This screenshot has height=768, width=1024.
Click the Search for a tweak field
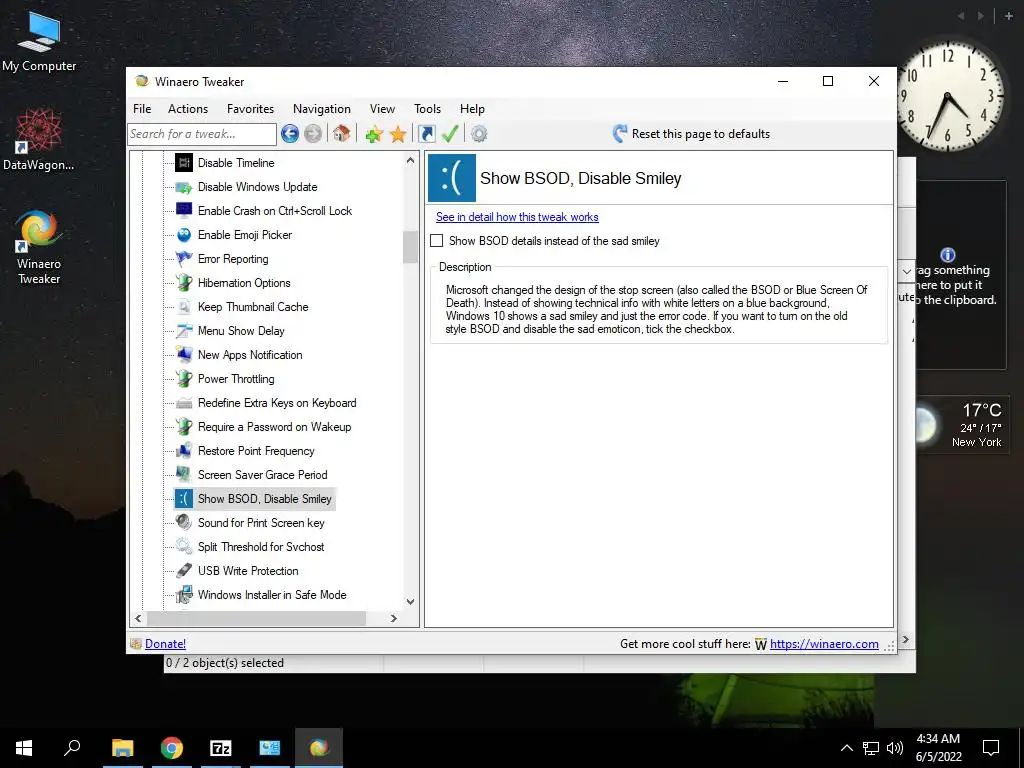tap(202, 134)
